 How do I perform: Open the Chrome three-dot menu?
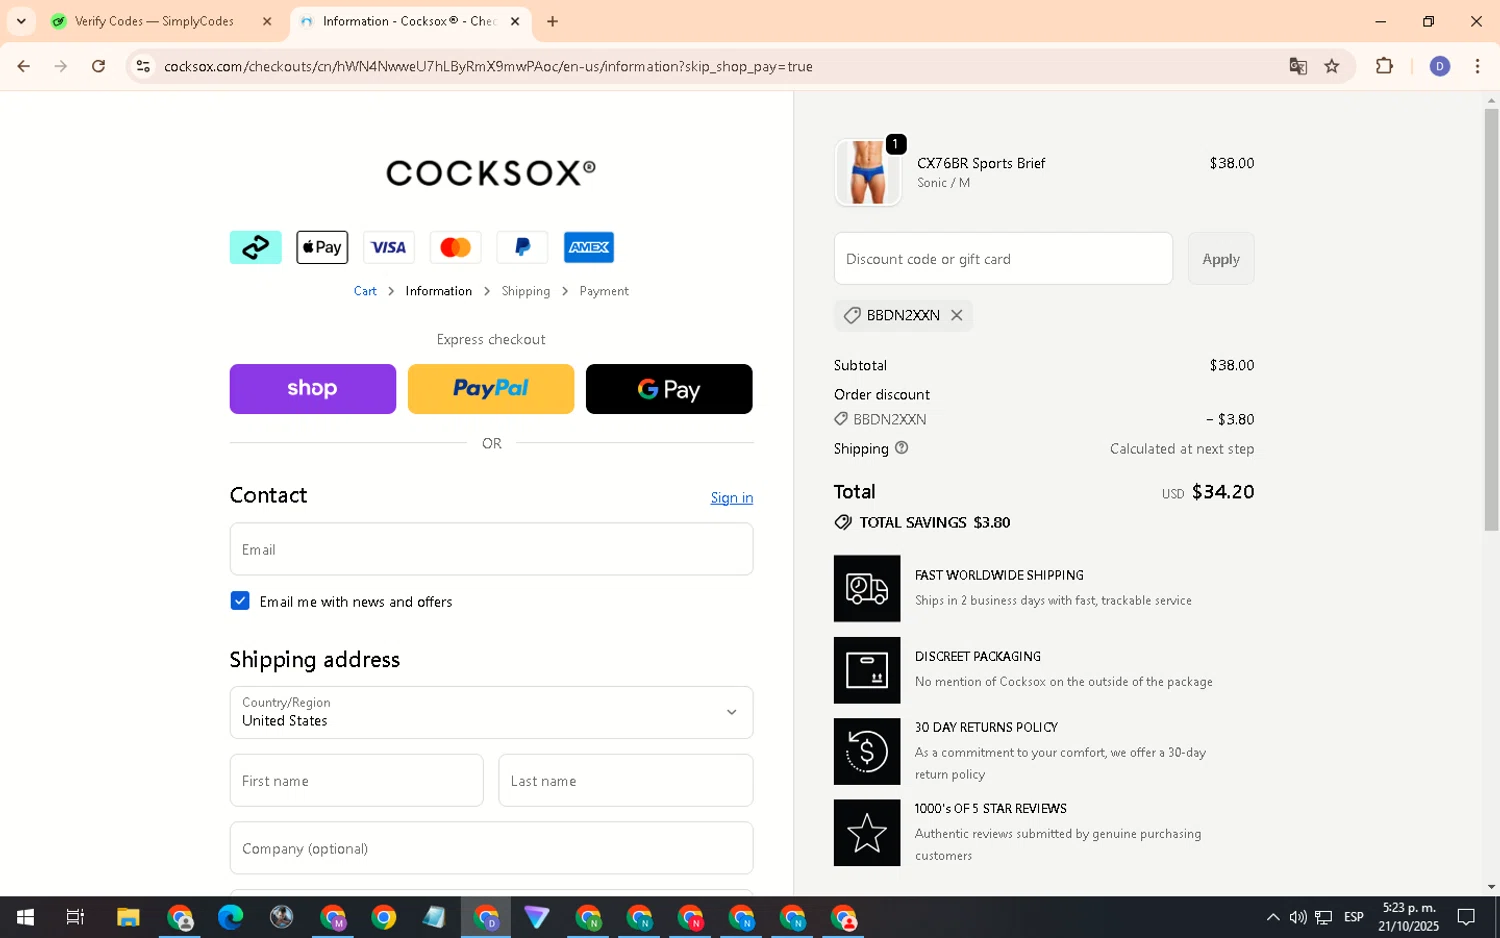pos(1477,66)
